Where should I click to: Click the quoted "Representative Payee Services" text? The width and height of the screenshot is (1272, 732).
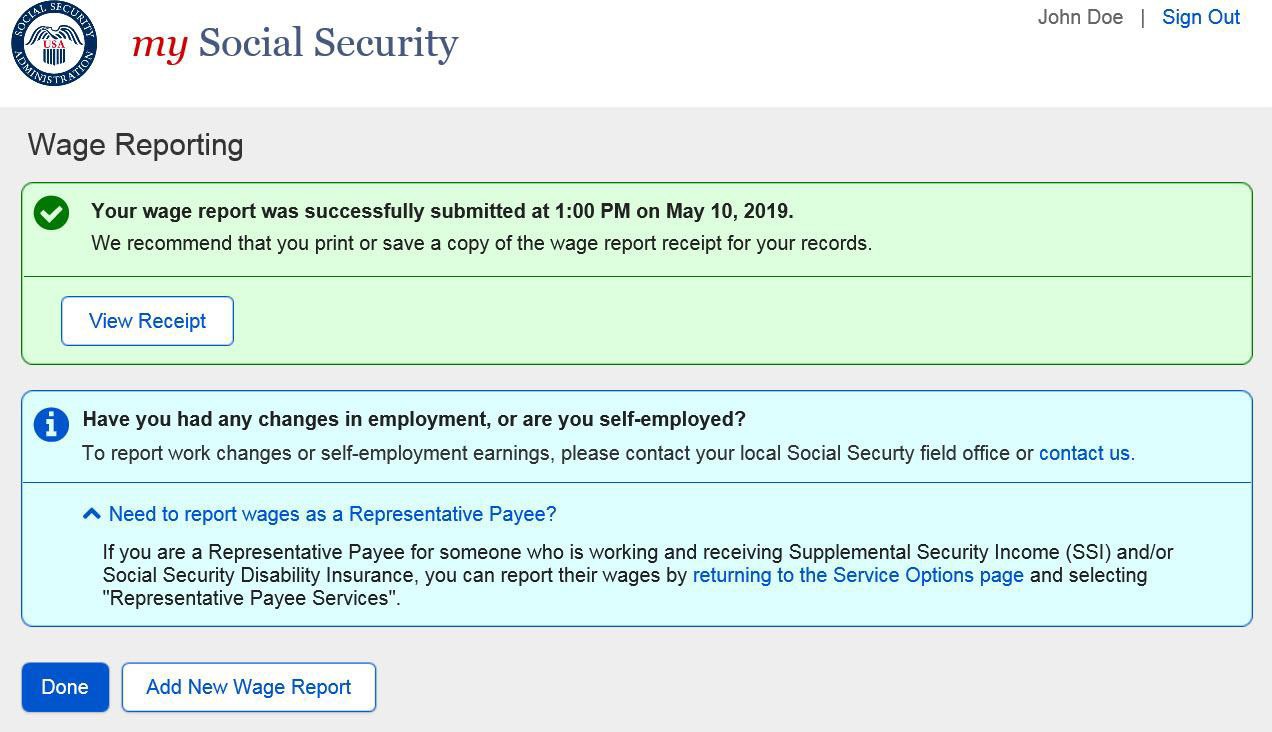point(251,598)
